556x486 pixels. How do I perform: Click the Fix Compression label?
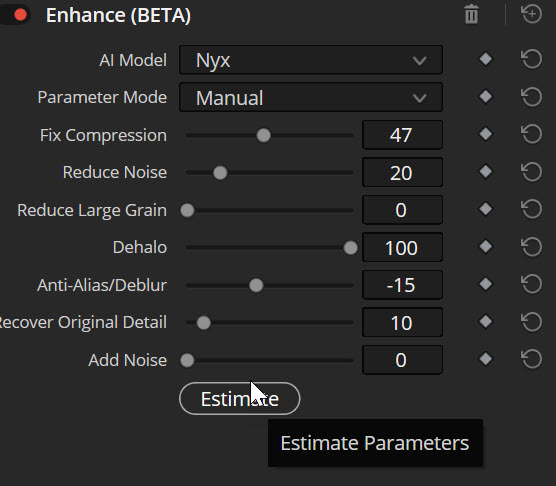(103, 135)
